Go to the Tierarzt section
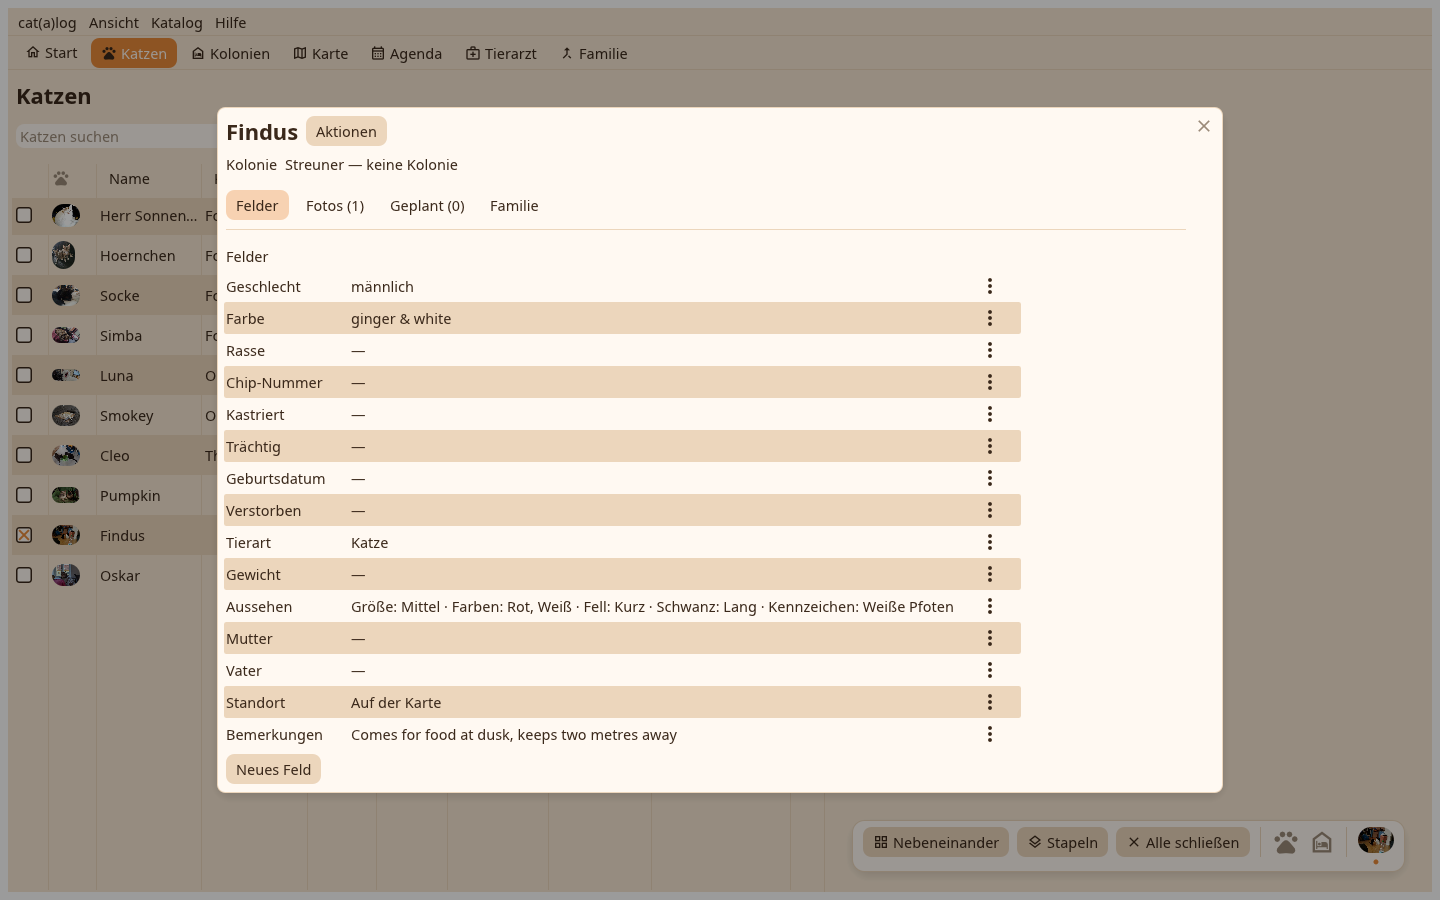Image resolution: width=1440 pixels, height=900 pixels. (501, 53)
